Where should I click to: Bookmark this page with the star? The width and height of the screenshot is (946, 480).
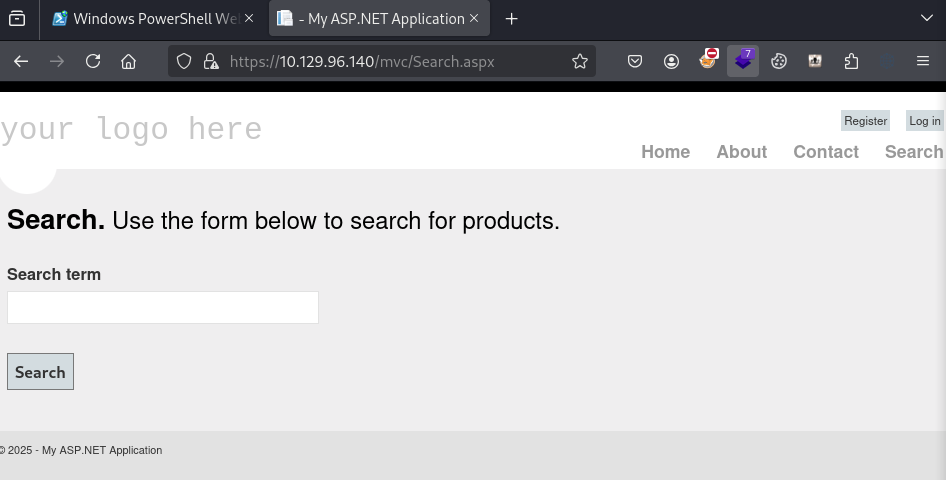[x=580, y=61]
